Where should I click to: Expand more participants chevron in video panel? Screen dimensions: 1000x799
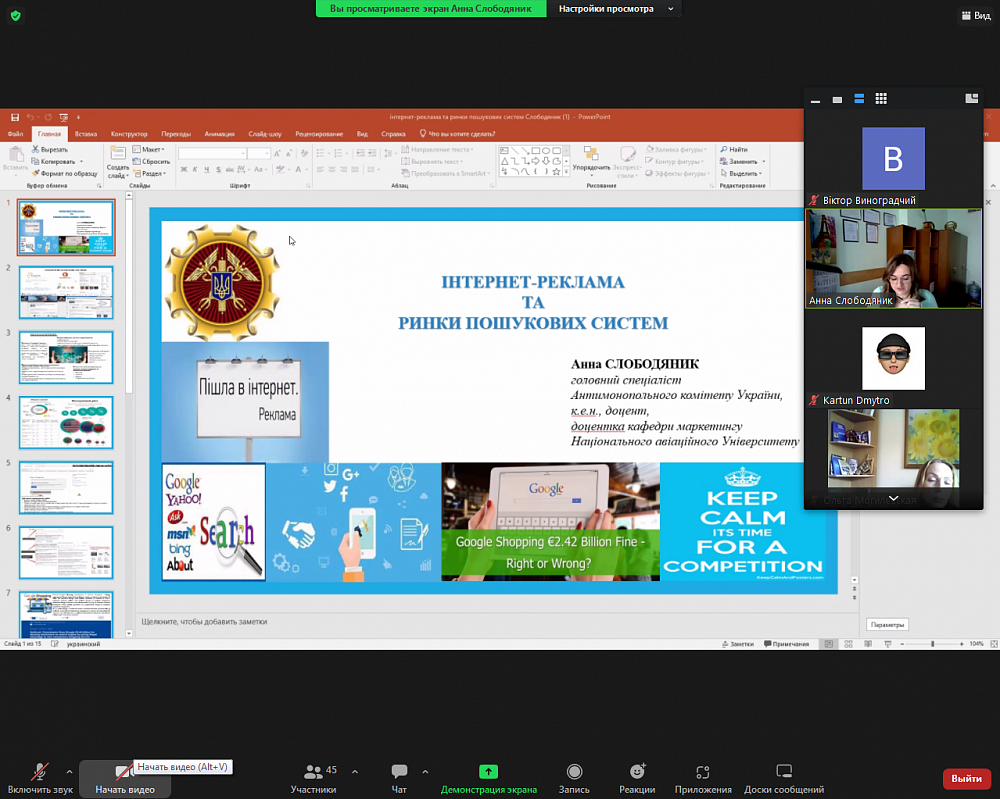click(x=893, y=499)
